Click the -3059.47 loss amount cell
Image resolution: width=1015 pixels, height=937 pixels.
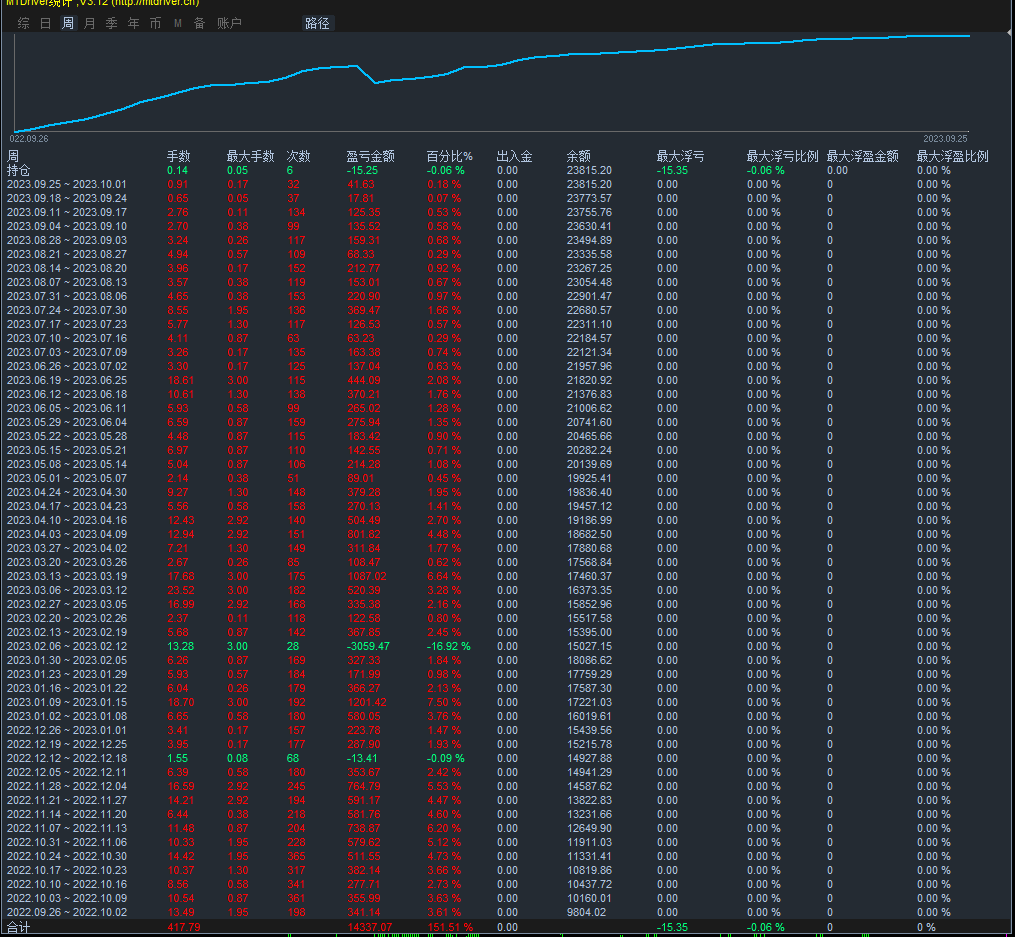pyautogui.click(x=368, y=646)
